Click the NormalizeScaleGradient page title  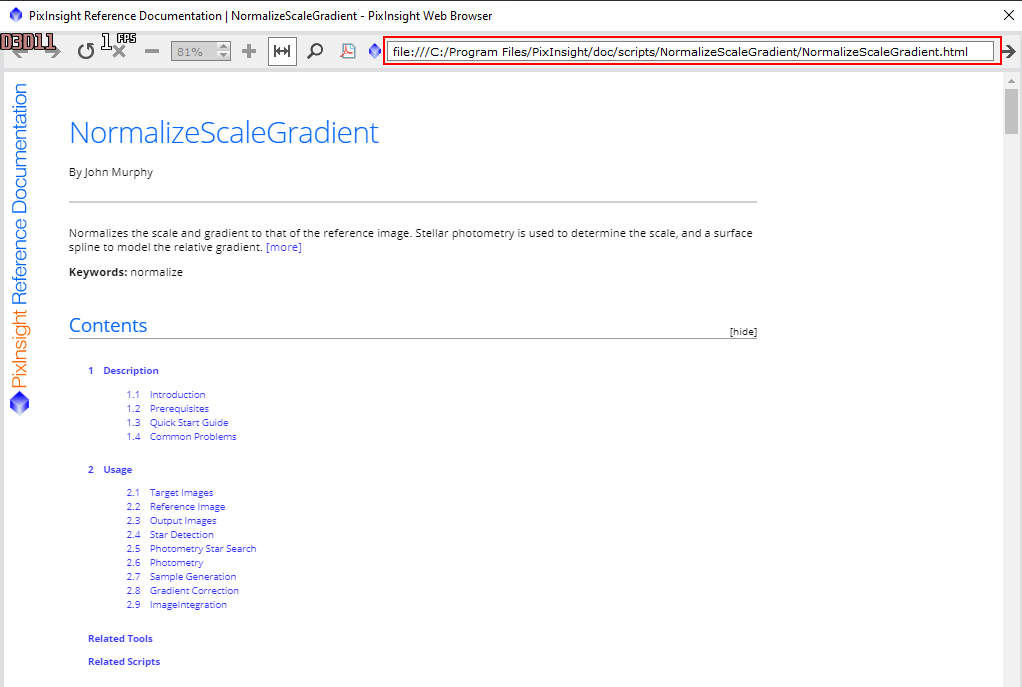224,133
